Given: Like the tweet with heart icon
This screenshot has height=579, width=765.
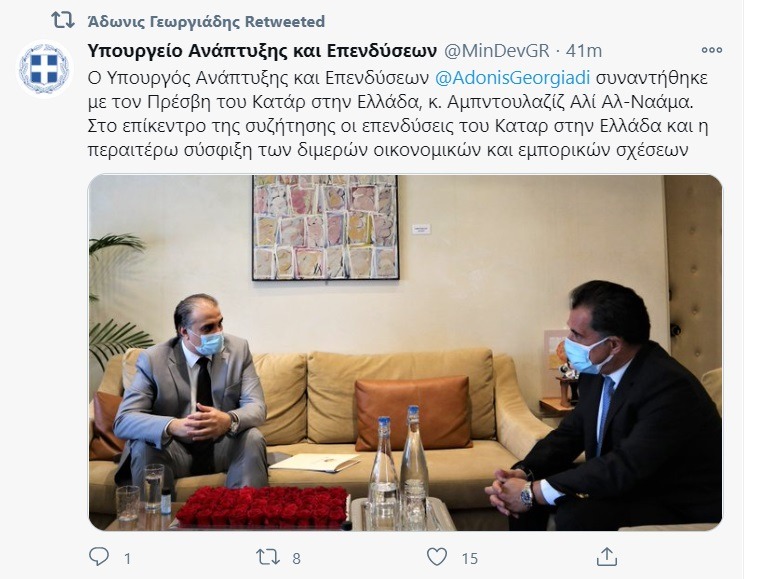Looking at the screenshot, I should 437,557.
